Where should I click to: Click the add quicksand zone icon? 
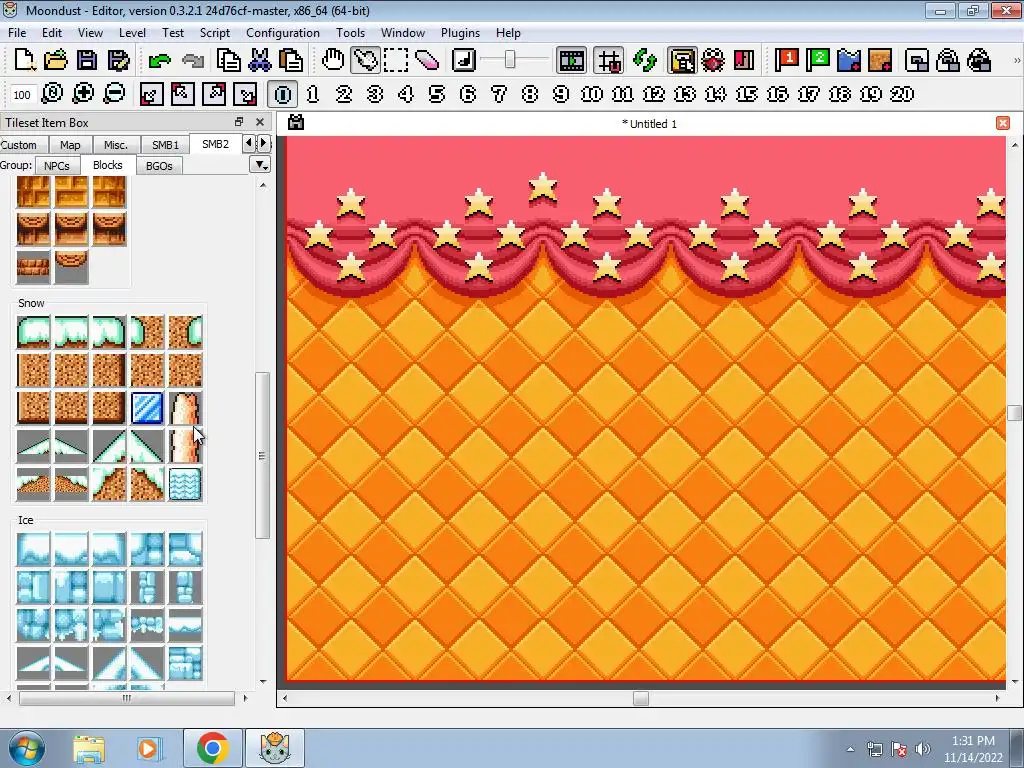[880, 60]
